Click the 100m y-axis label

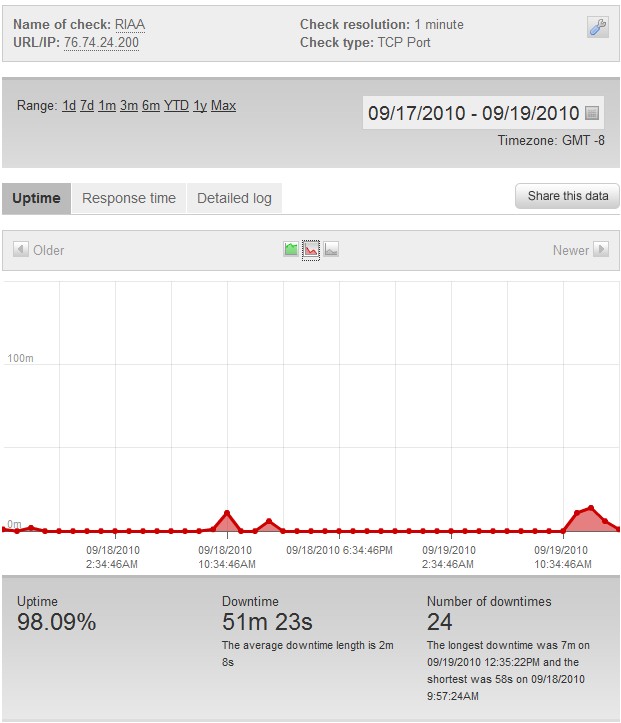20,358
